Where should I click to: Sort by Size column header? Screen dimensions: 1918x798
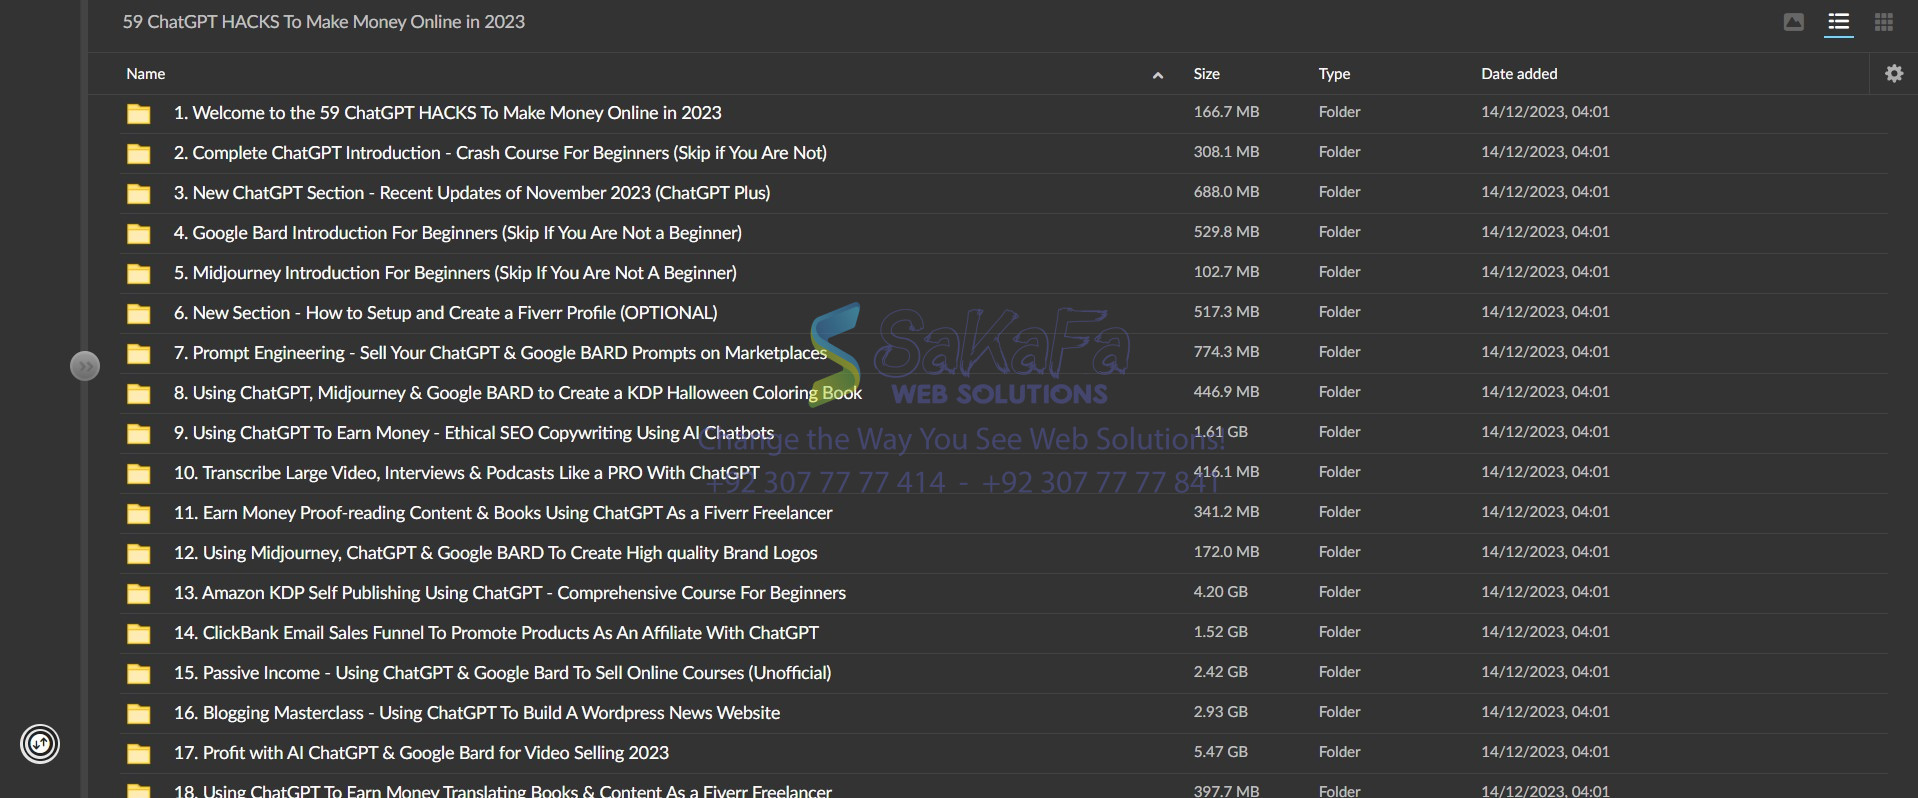(x=1207, y=74)
